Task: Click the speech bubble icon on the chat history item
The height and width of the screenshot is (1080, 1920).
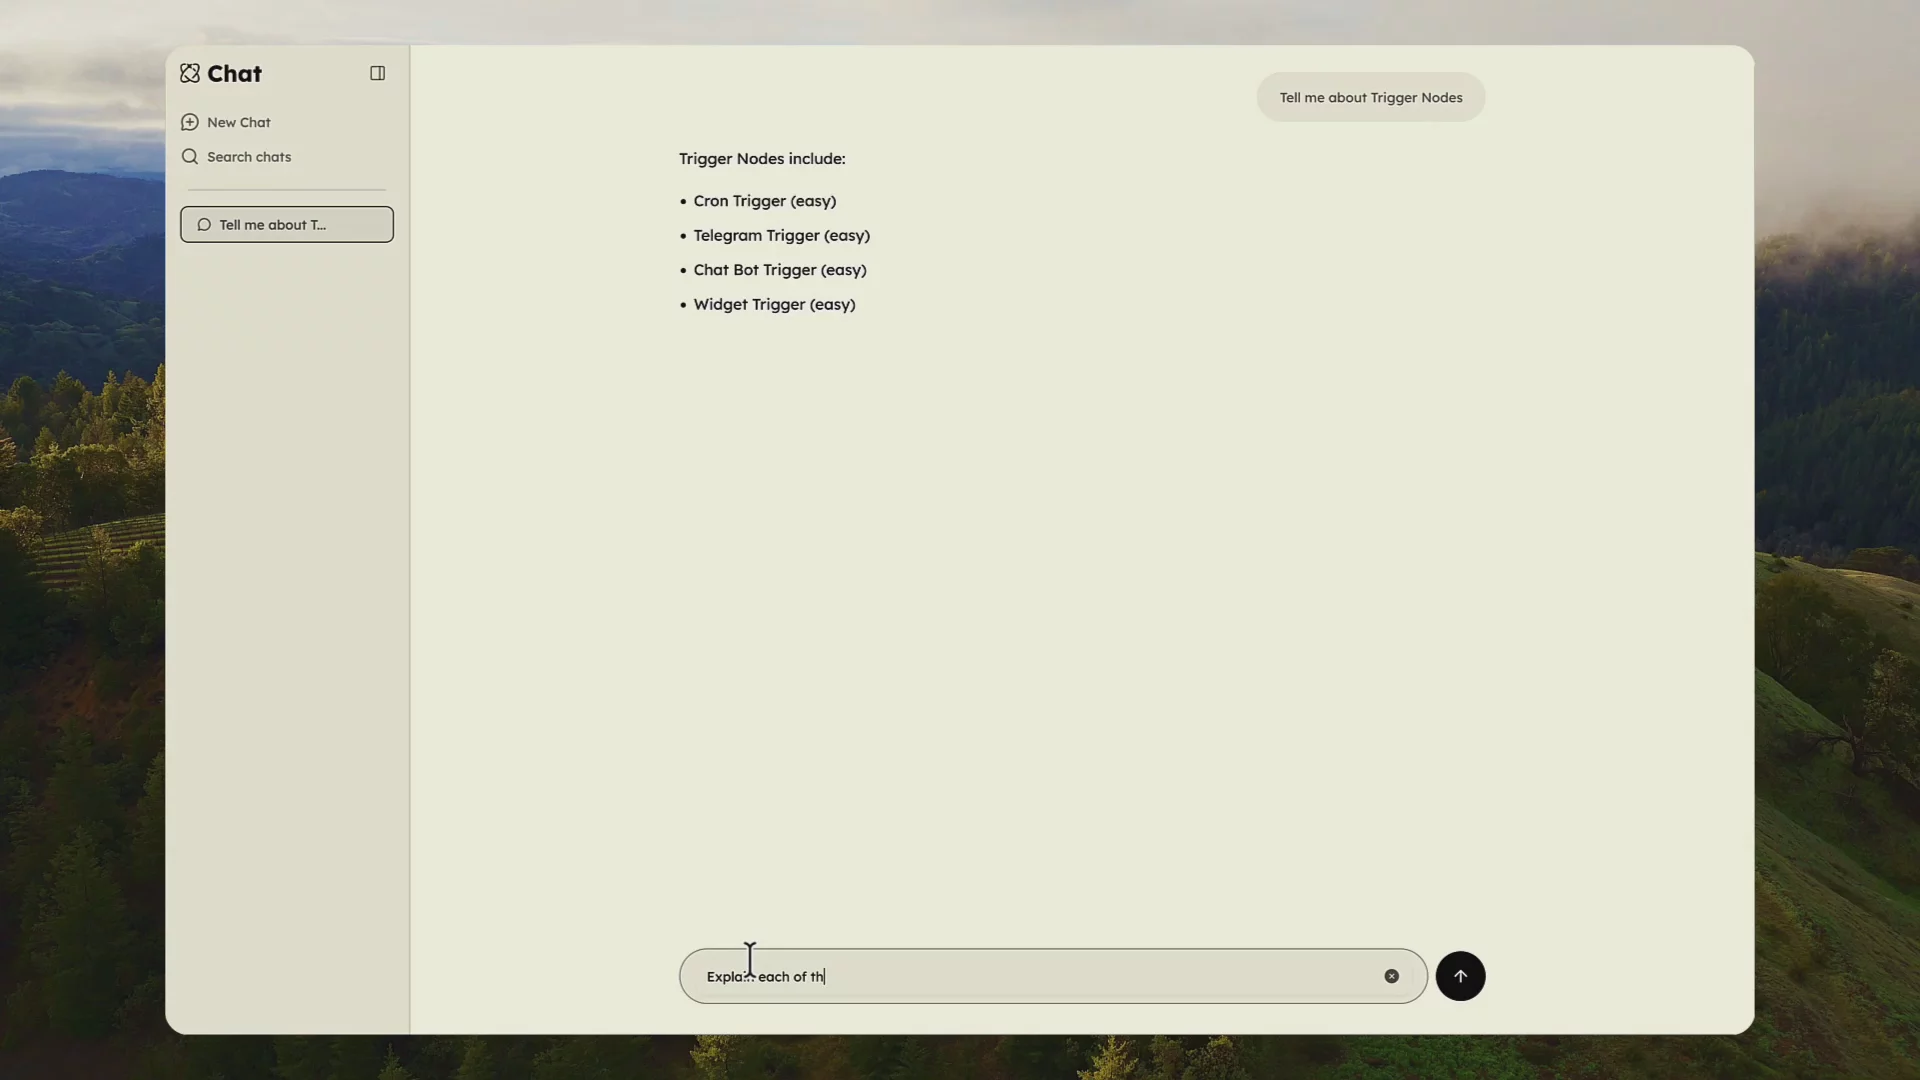Action: (x=205, y=224)
